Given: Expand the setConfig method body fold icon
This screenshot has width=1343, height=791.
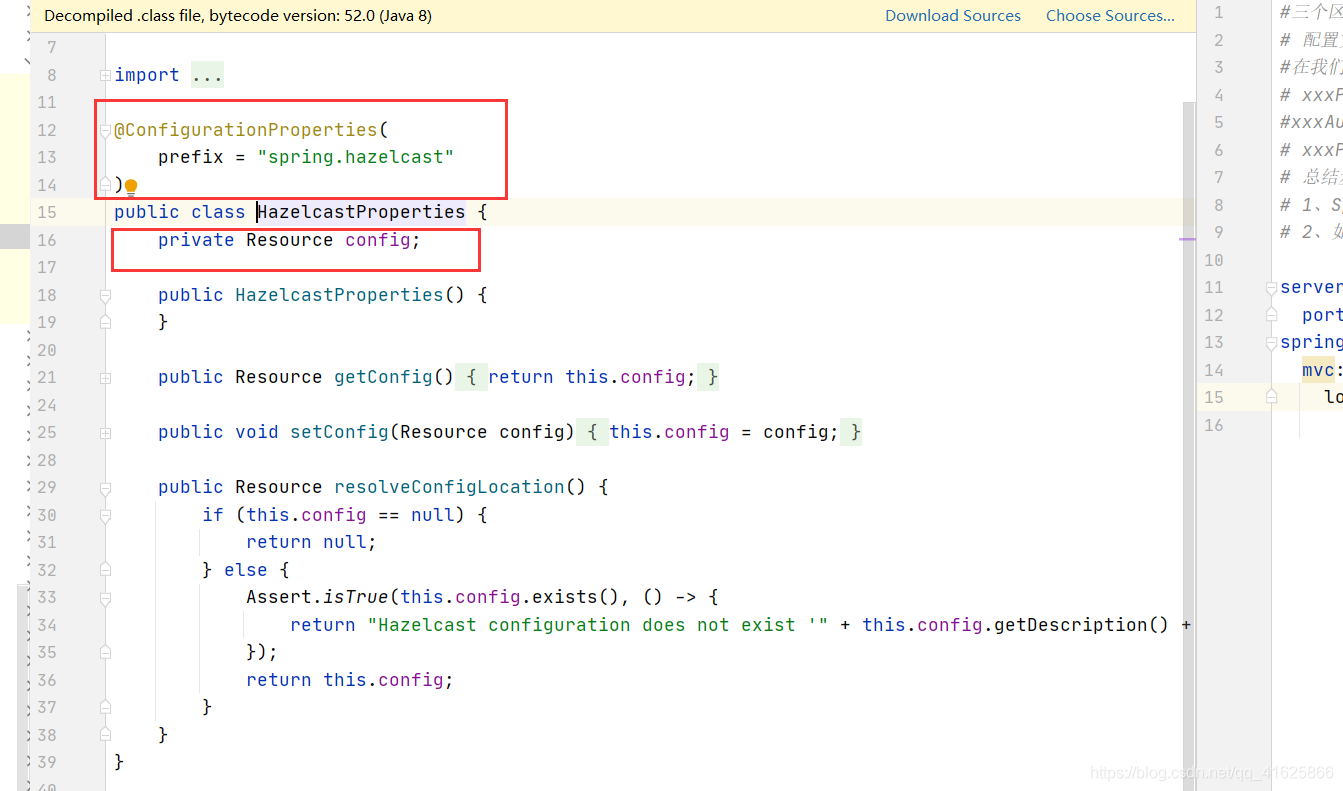Looking at the screenshot, I should pos(104,432).
